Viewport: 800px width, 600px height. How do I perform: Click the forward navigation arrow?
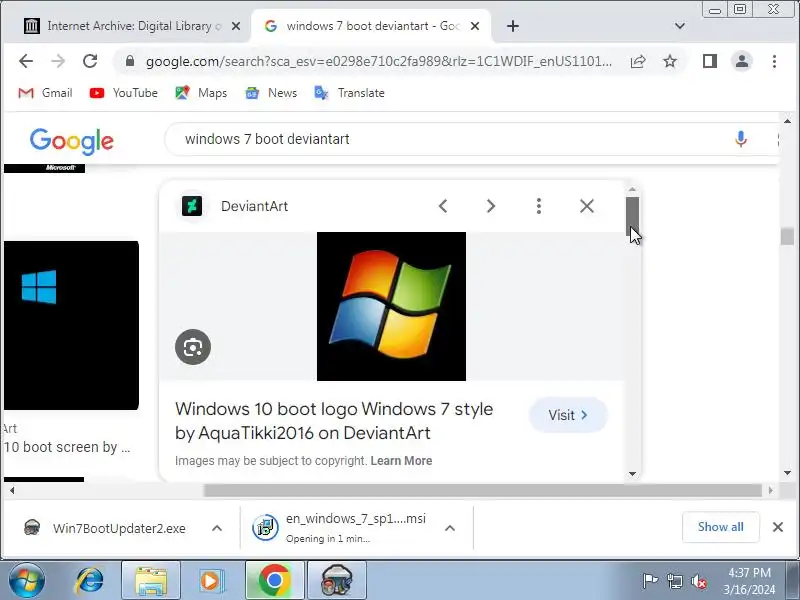(x=58, y=61)
